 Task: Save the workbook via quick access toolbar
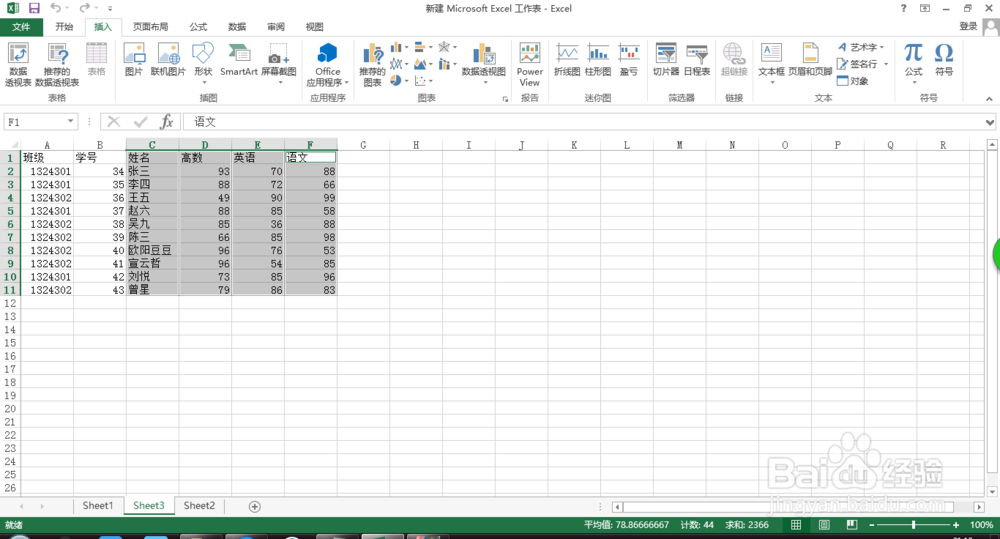tap(34, 8)
